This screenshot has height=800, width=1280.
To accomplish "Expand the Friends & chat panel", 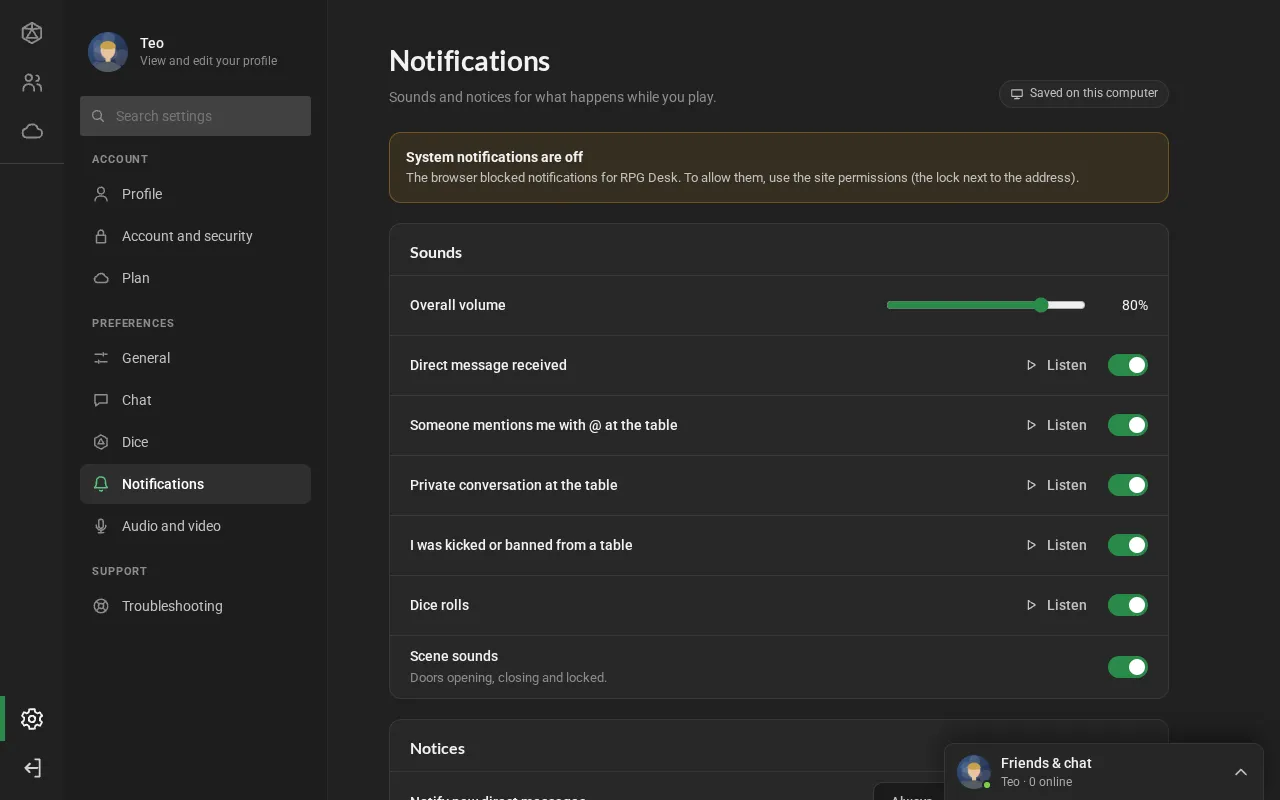I will click(x=1241, y=772).
